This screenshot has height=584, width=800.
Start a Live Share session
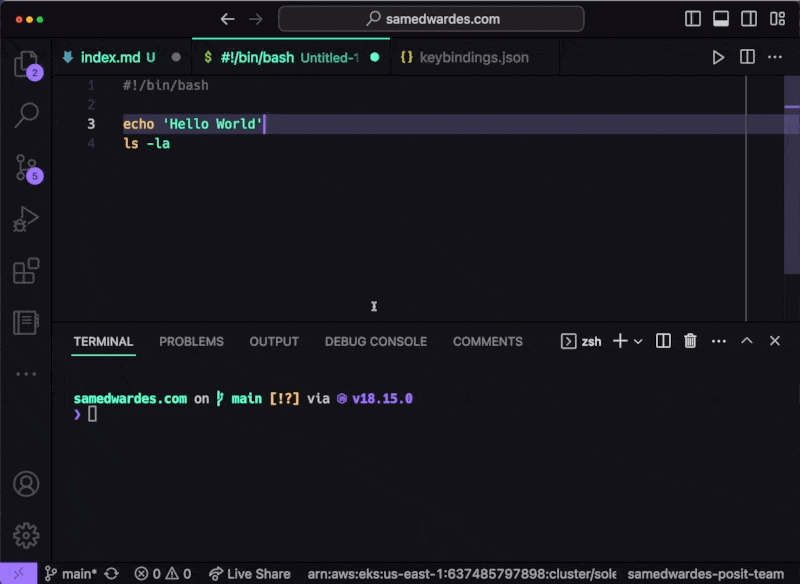pos(249,573)
